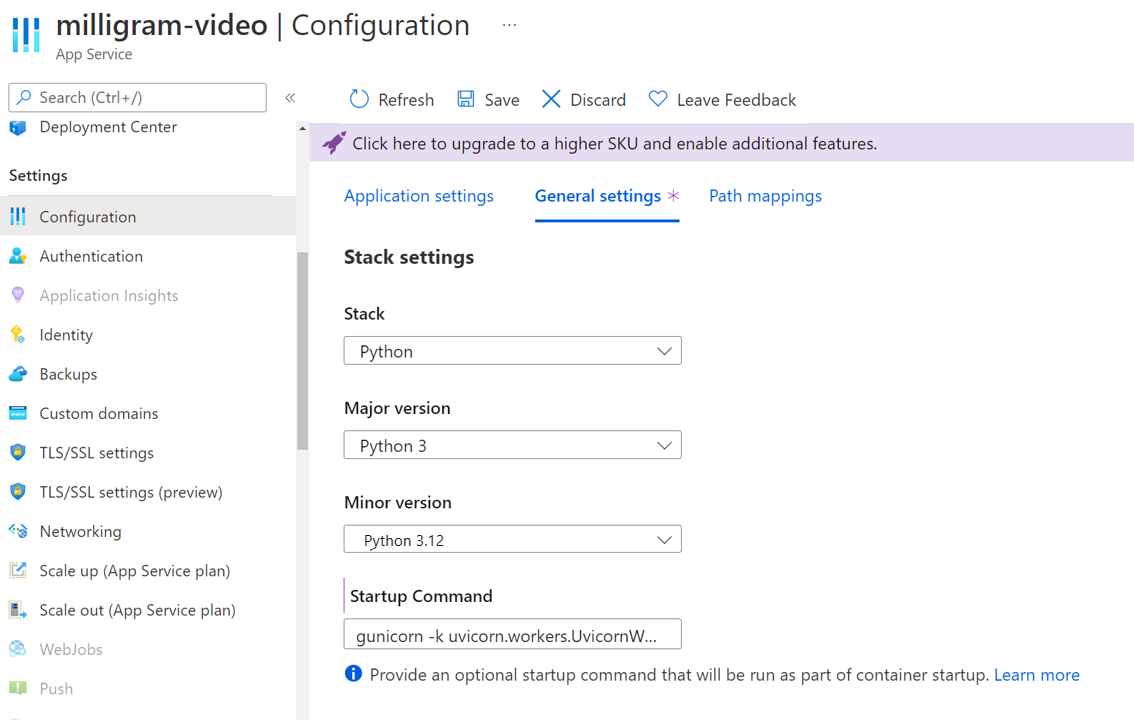Click the TLS/SSL settings shield icon

[18, 452]
